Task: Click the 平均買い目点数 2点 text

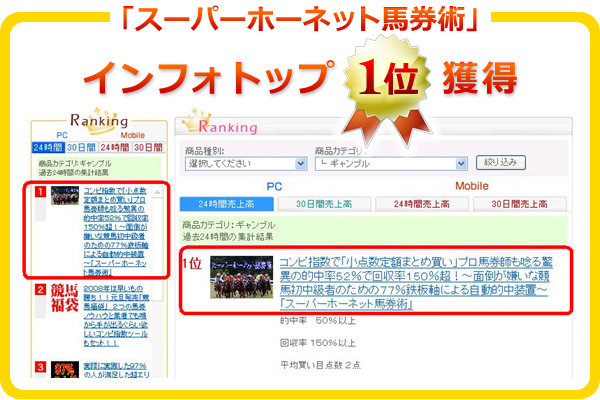Action: [x=320, y=365]
